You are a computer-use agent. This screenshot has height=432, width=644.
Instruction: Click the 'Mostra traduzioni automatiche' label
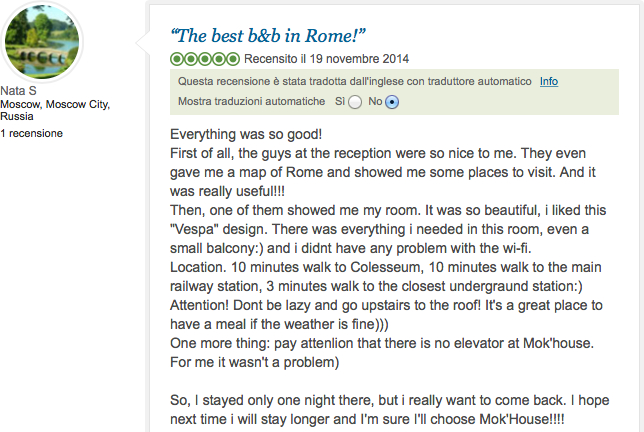[251, 101]
